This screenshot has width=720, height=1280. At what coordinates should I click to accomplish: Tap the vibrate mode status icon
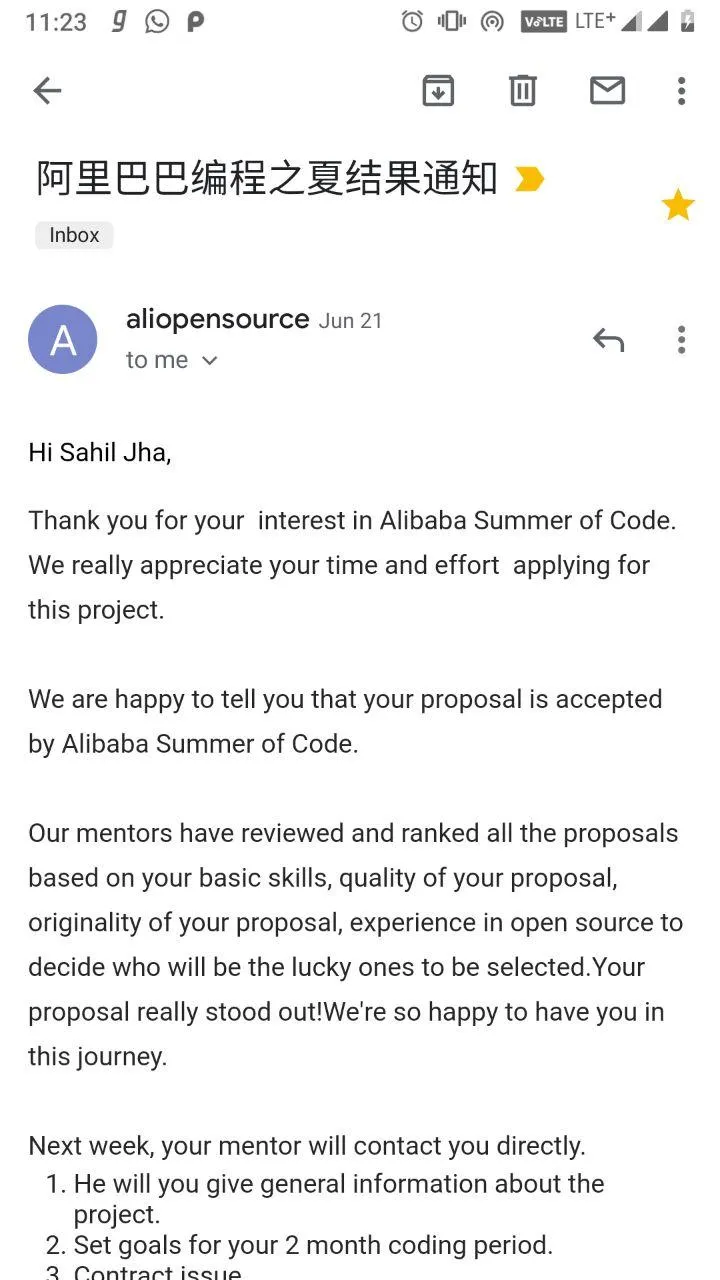coord(452,21)
